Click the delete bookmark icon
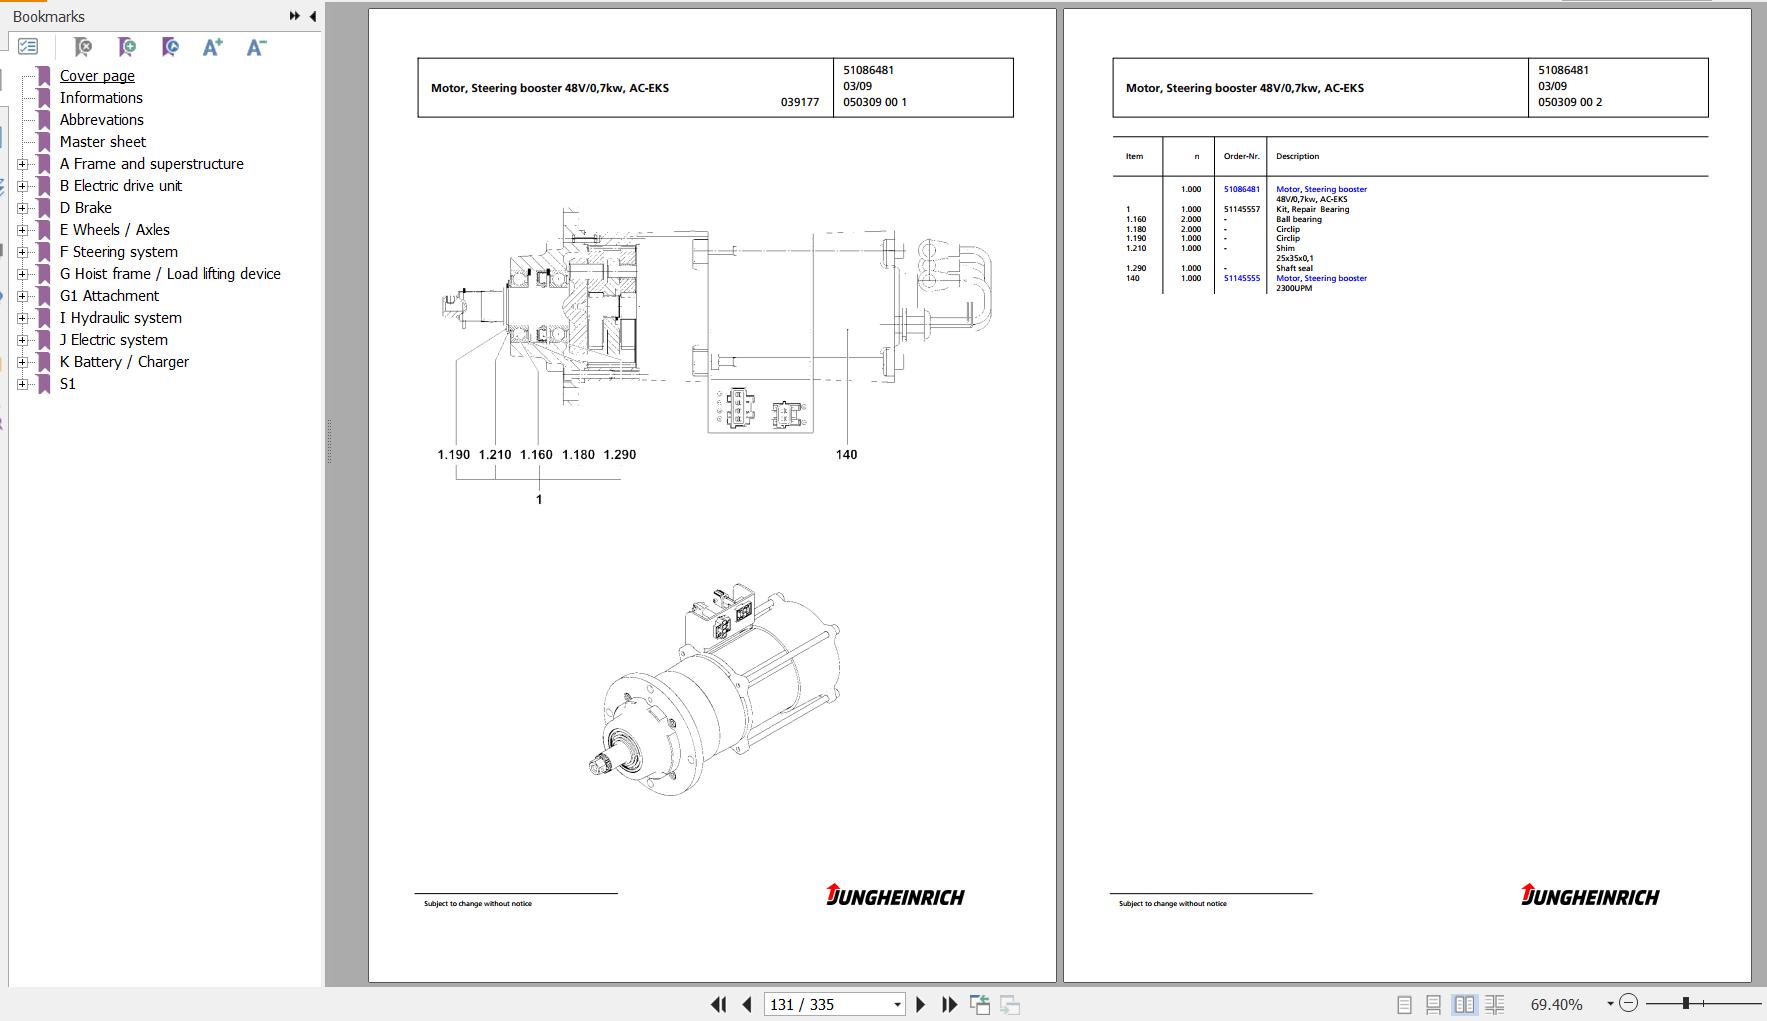The height and width of the screenshot is (1021, 1767). click(x=83, y=47)
